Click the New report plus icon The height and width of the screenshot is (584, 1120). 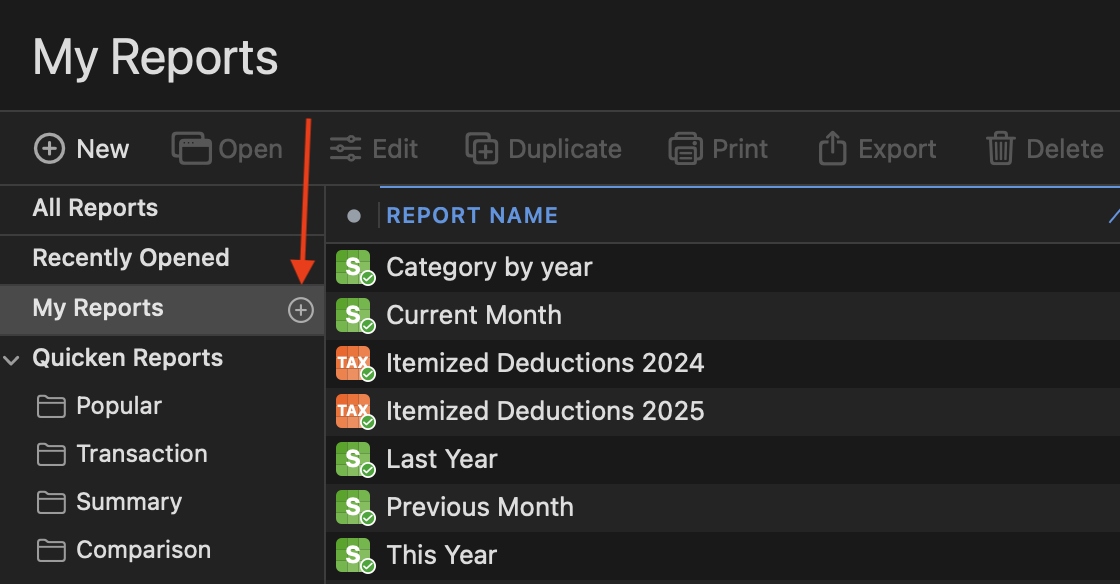click(x=49, y=149)
